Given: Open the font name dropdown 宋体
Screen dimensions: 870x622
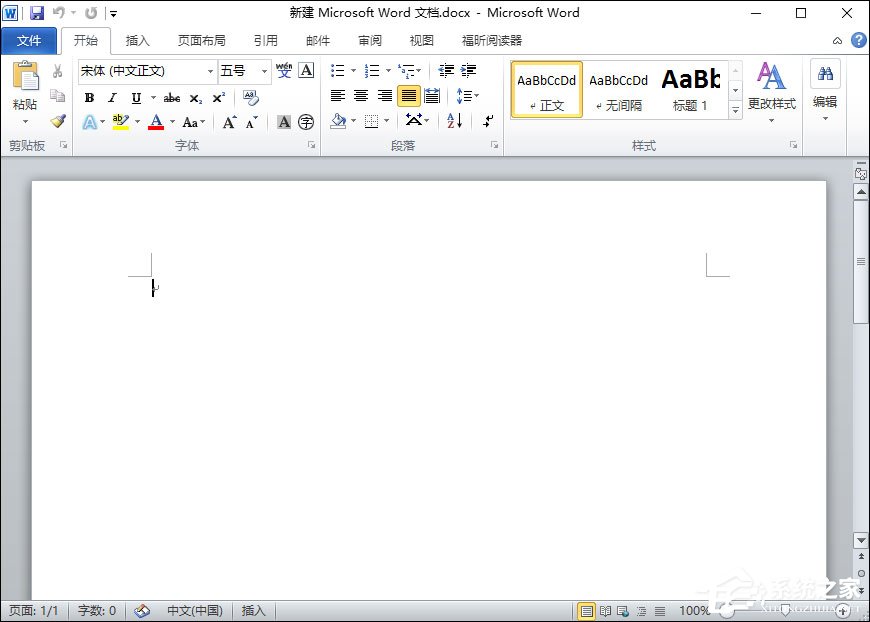Looking at the screenshot, I should pyautogui.click(x=210, y=71).
